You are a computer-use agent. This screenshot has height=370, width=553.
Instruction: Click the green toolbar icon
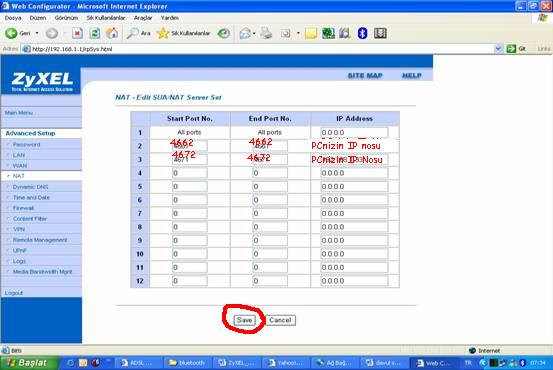click(x=328, y=34)
